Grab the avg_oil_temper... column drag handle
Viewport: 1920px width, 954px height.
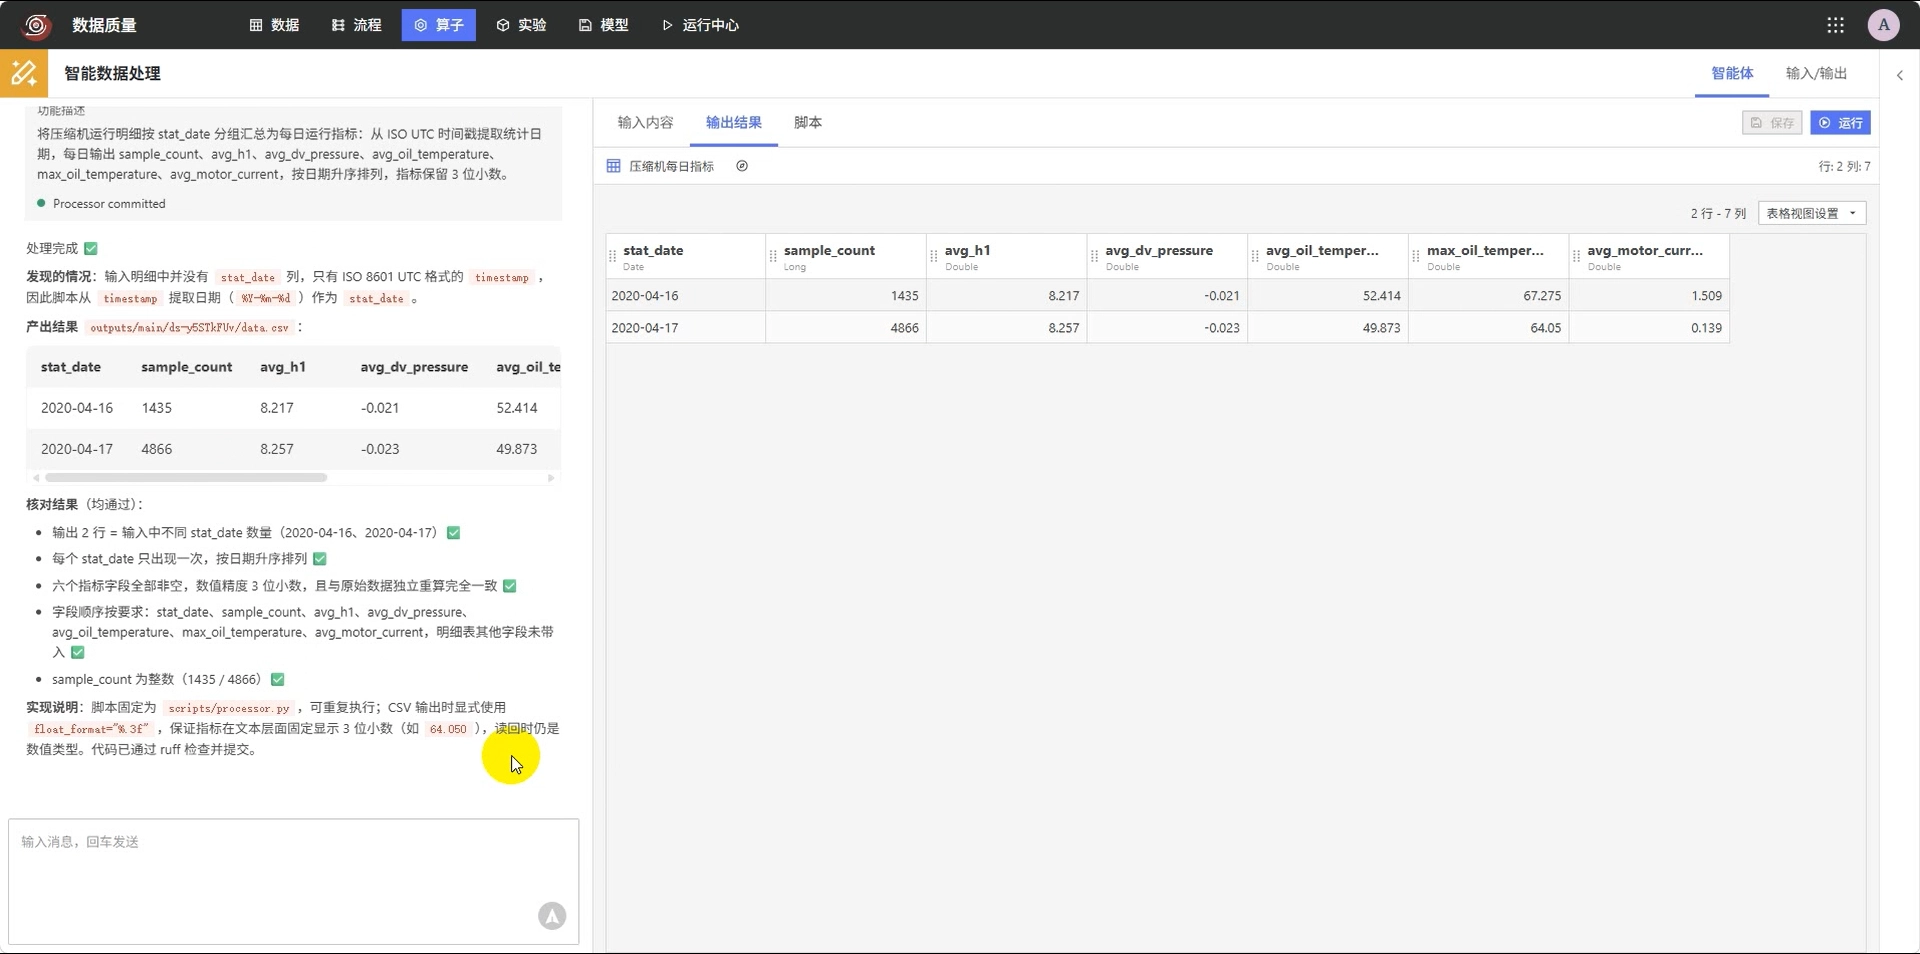pos(1255,257)
